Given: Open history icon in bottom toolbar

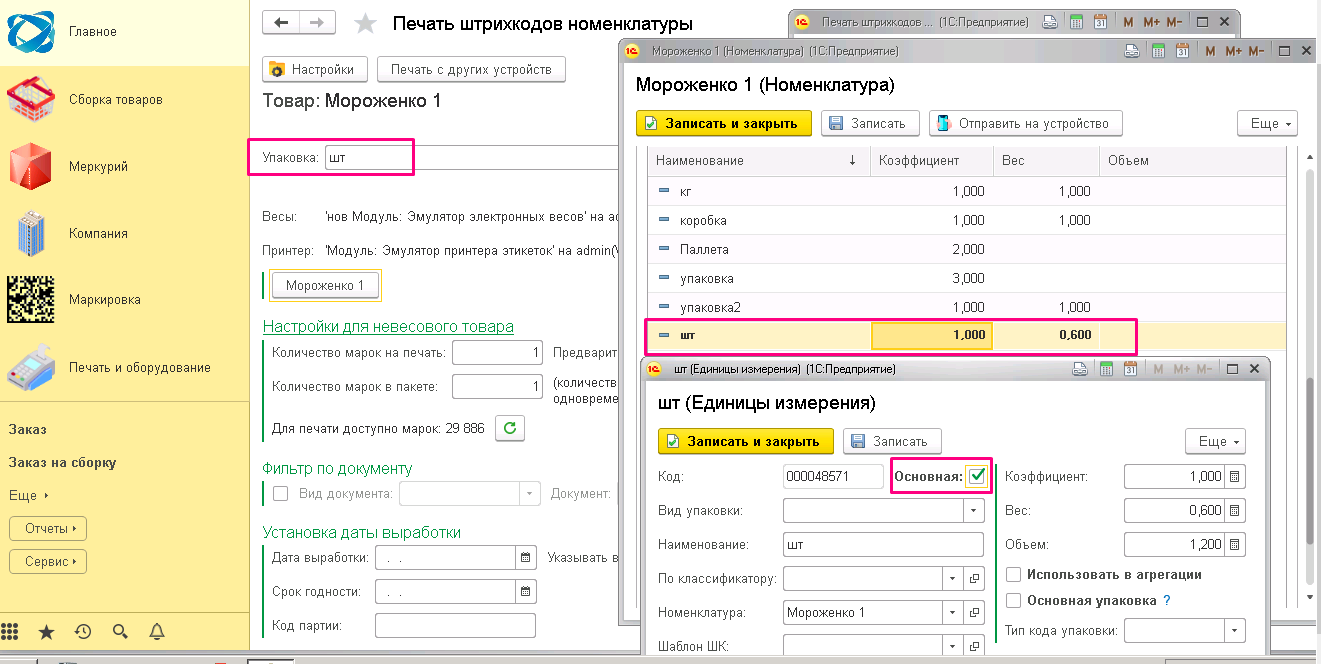Looking at the screenshot, I should click(83, 631).
